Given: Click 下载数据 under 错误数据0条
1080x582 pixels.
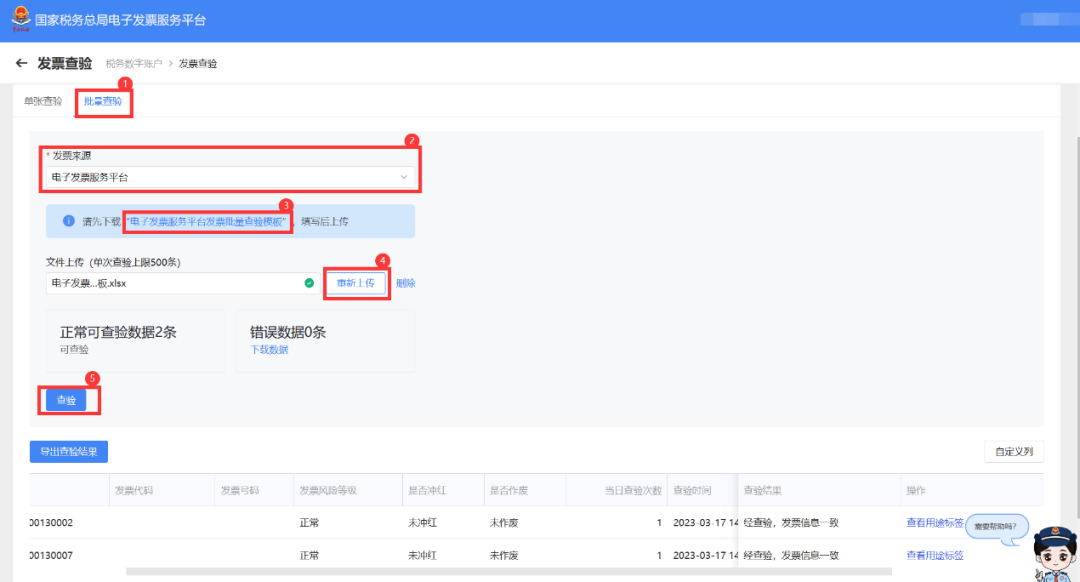Looking at the screenshot, I should [x=269, y=350].
